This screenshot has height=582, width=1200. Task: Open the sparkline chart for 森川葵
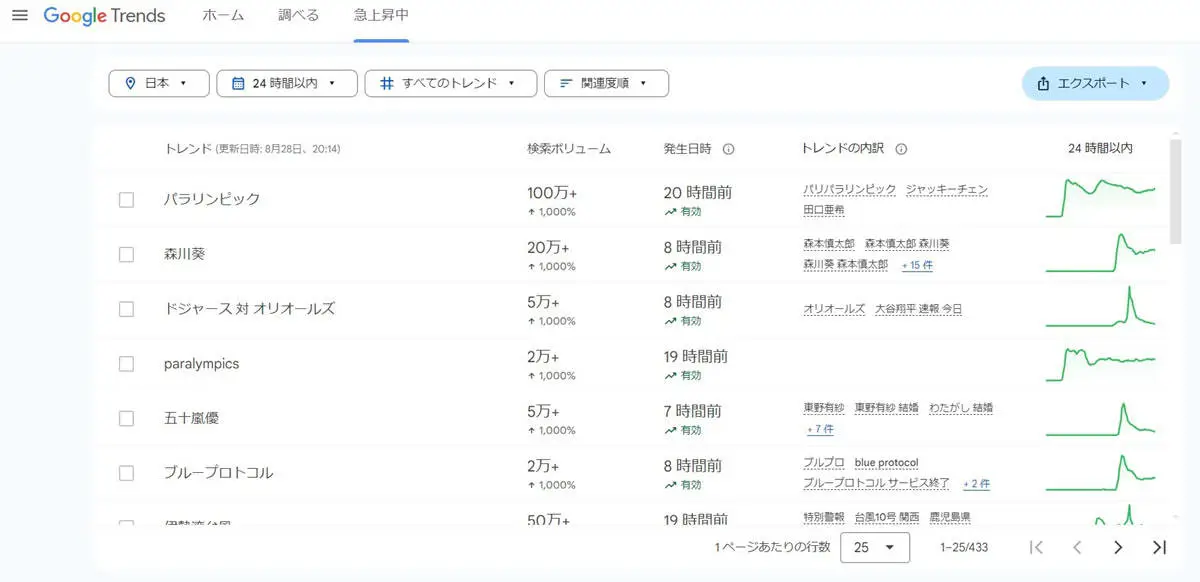1100,252
